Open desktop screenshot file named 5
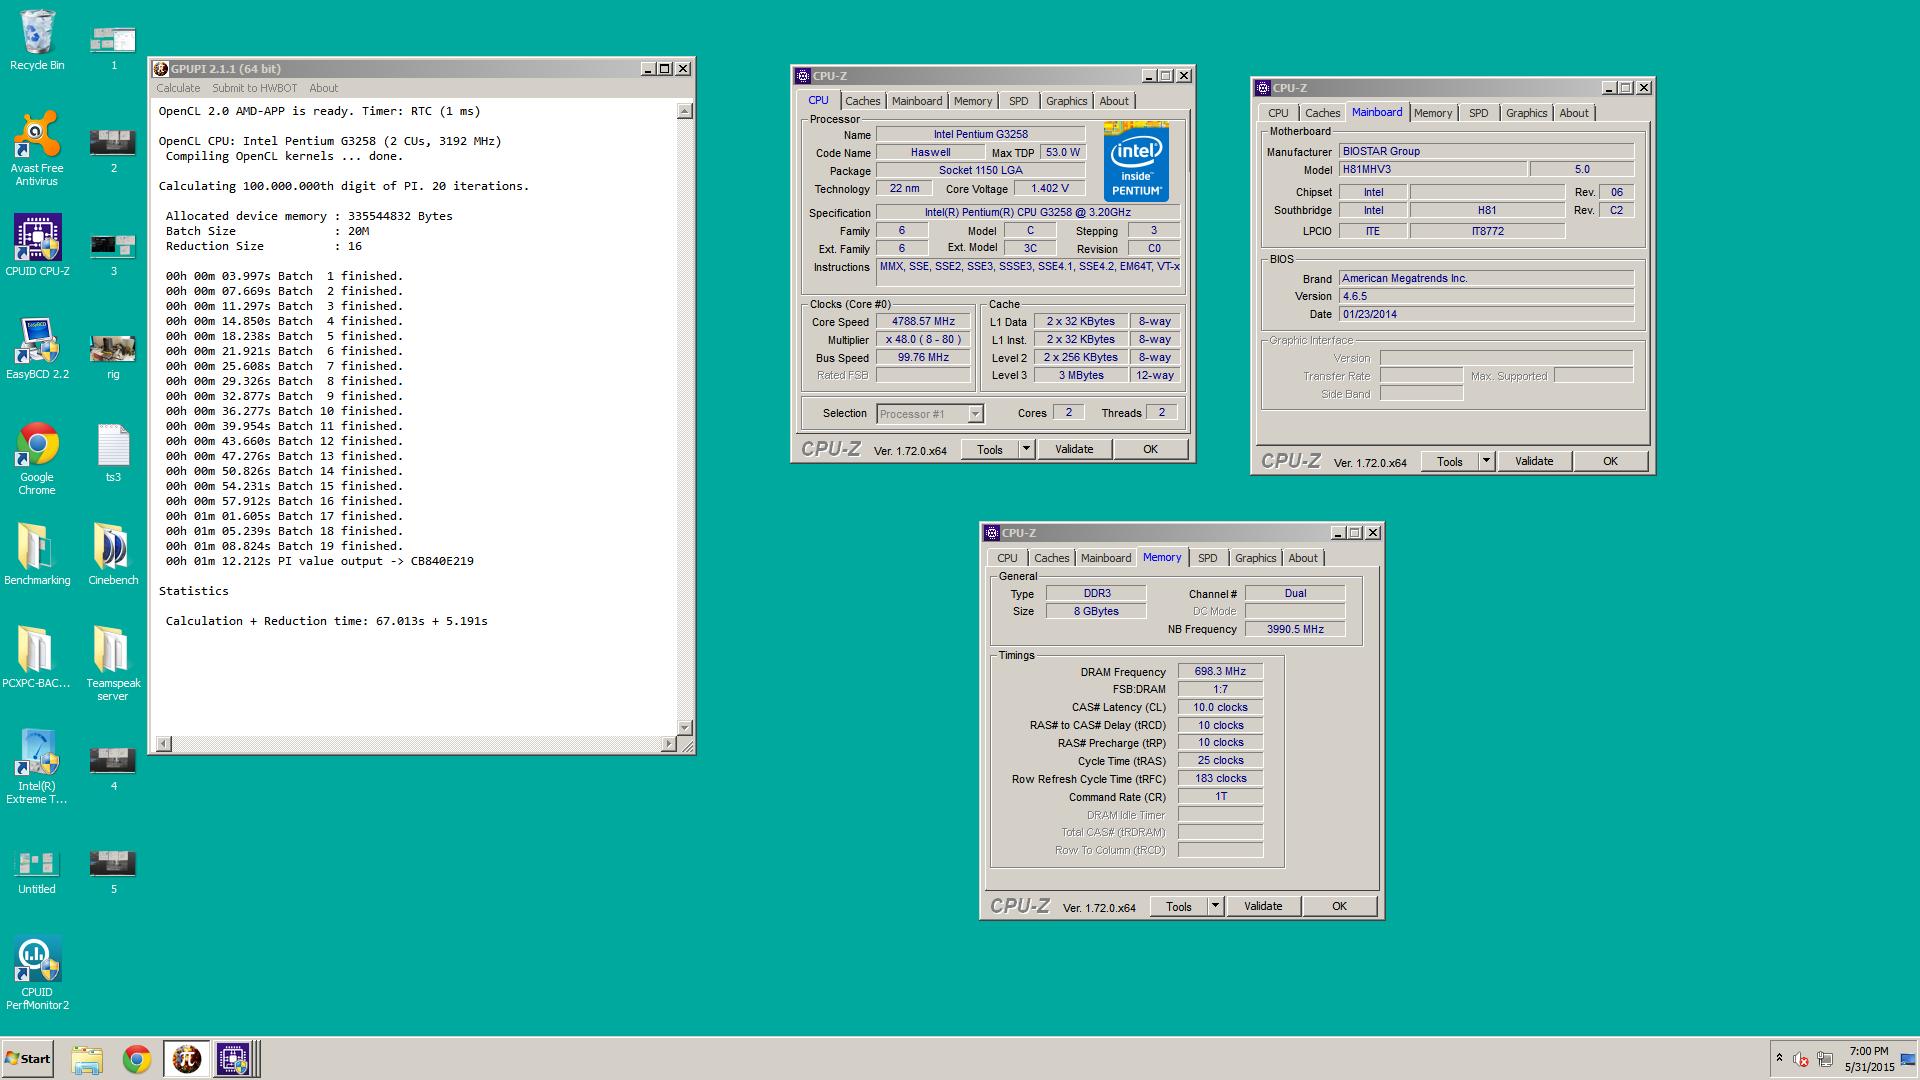 [113, 872]
